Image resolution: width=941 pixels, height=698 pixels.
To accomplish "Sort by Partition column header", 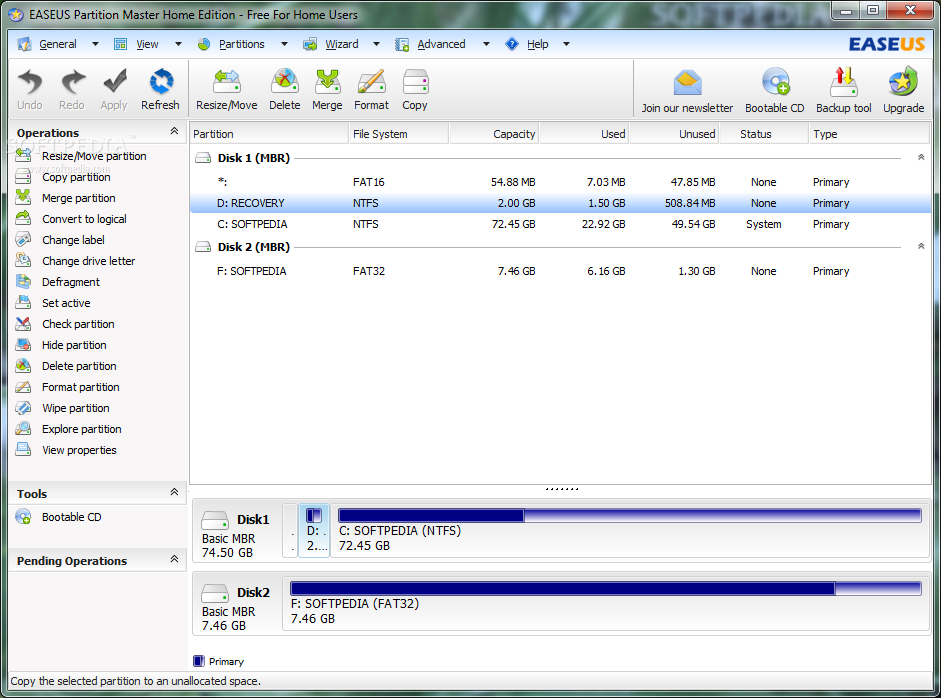I will pyautogui.click(x=269, y=134).
